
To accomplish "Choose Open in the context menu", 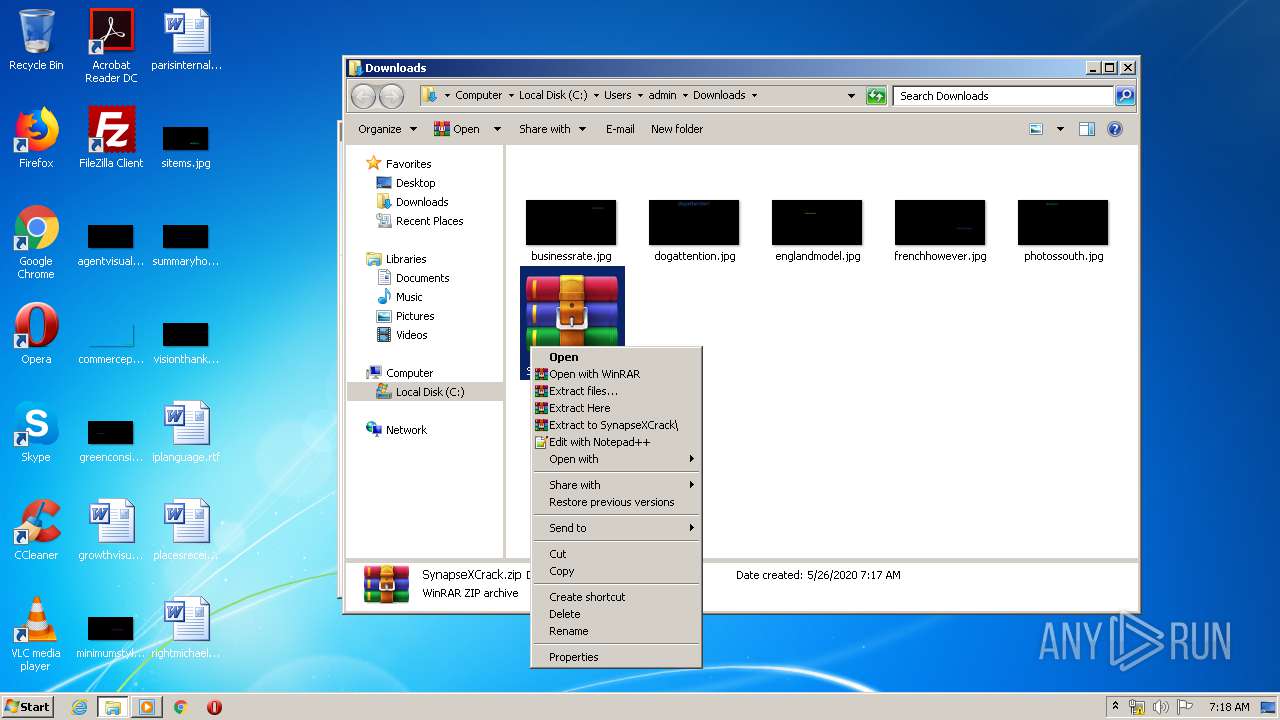I will 616,357.
